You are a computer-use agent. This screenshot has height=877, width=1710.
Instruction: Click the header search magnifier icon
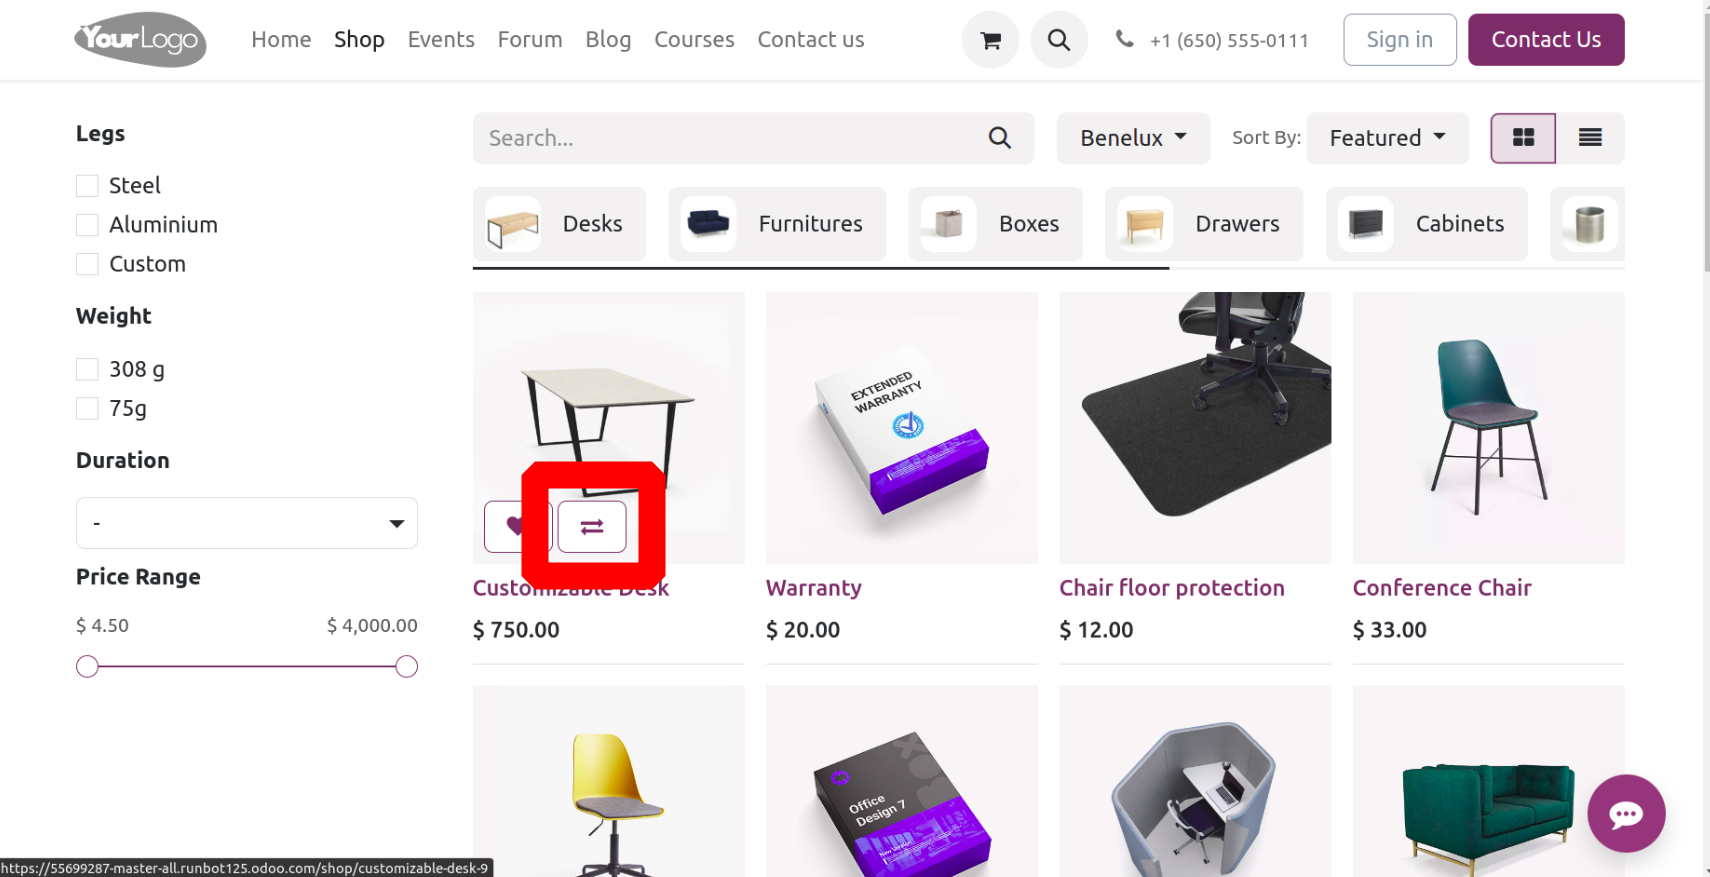point(1059,40)
